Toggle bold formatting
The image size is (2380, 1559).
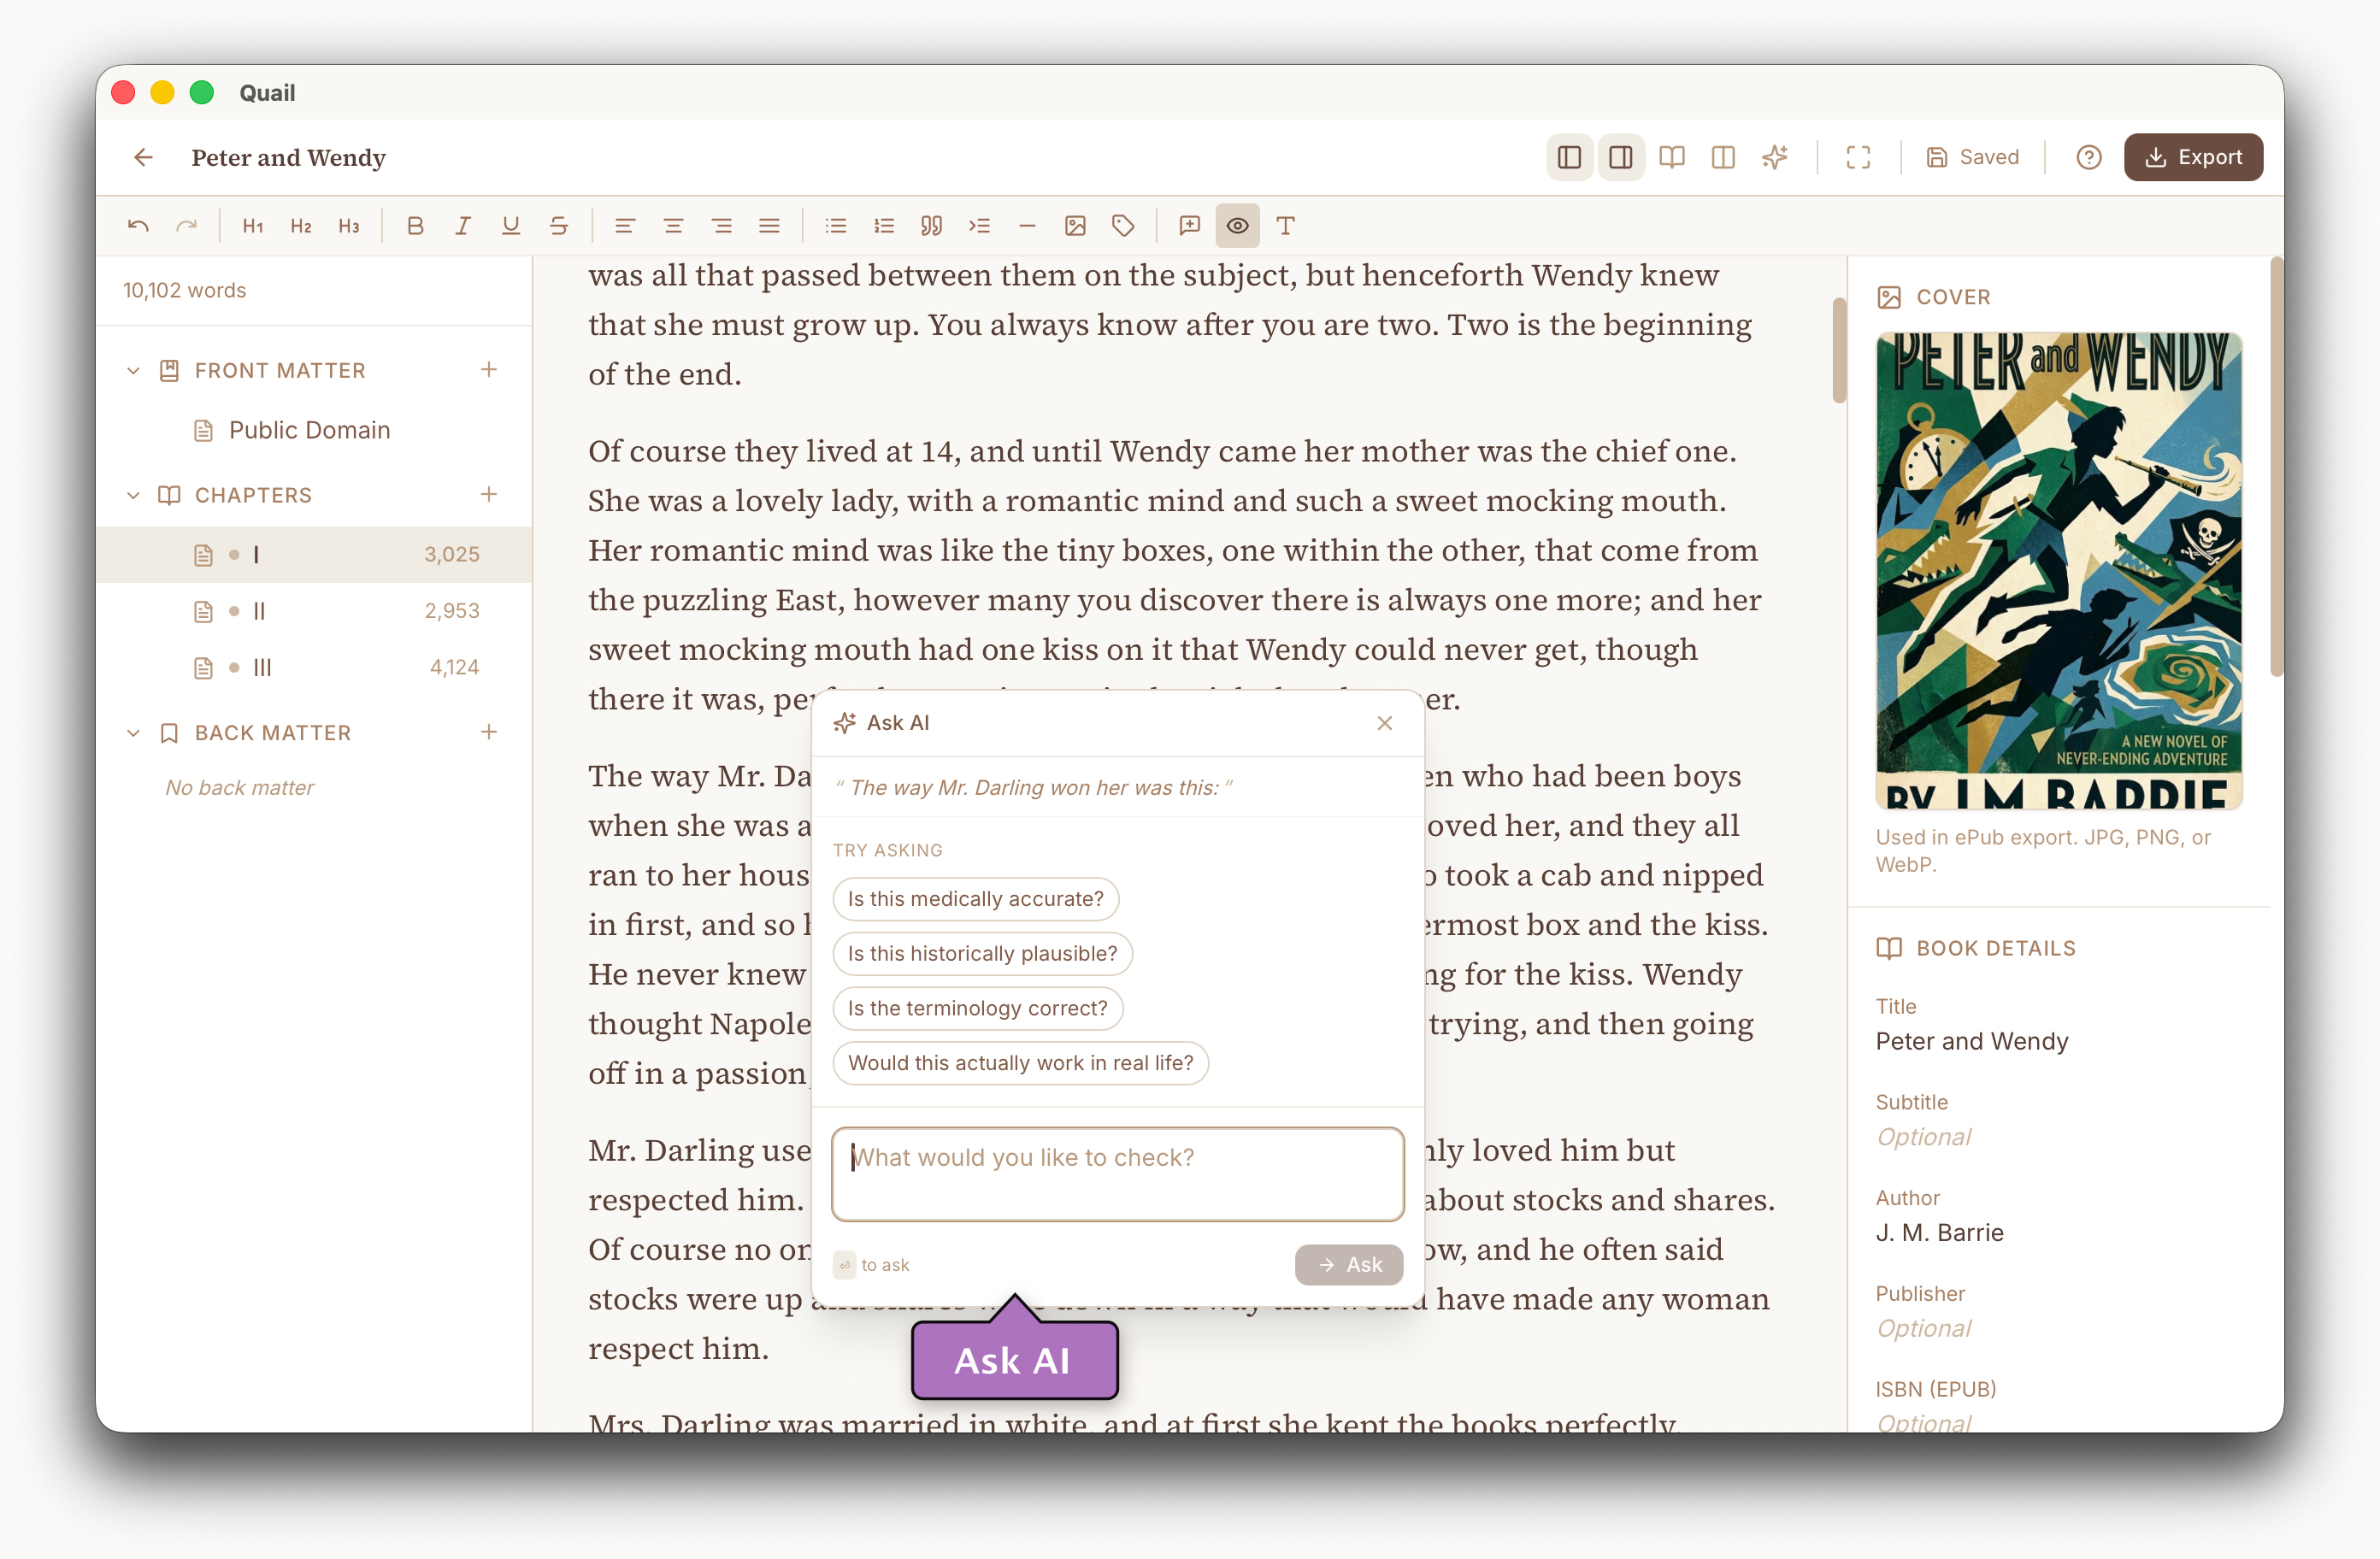point(415,226)
